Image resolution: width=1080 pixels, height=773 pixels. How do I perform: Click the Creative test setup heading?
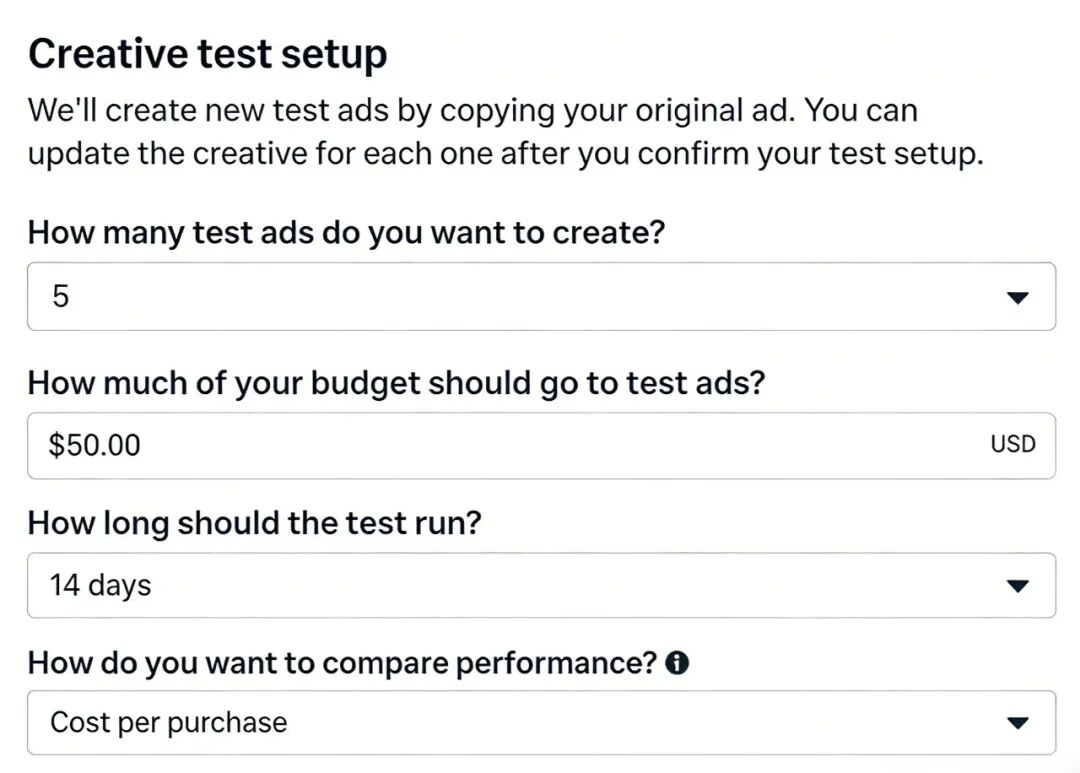208,53
